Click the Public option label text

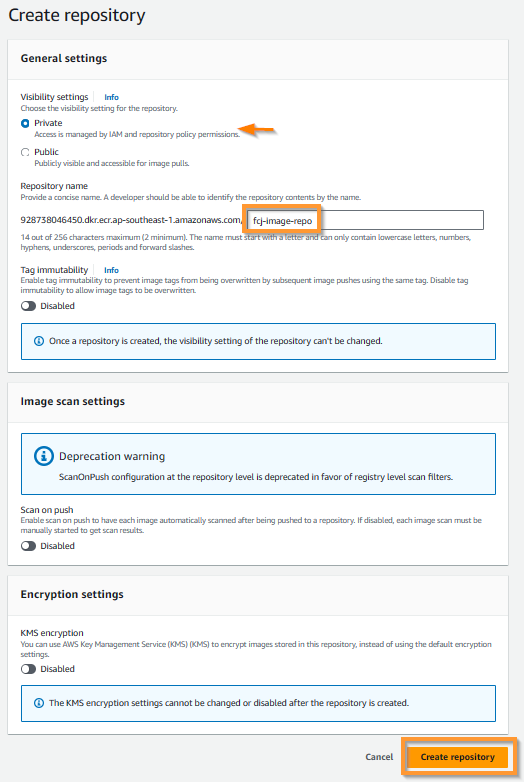click(x=46, y=152)
